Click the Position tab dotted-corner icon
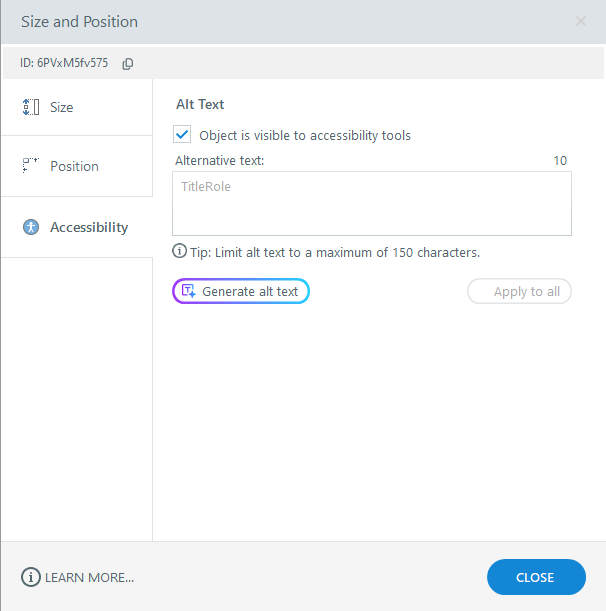Image resolution: width=606 pixels, height=611 pixels. (30, 166)
